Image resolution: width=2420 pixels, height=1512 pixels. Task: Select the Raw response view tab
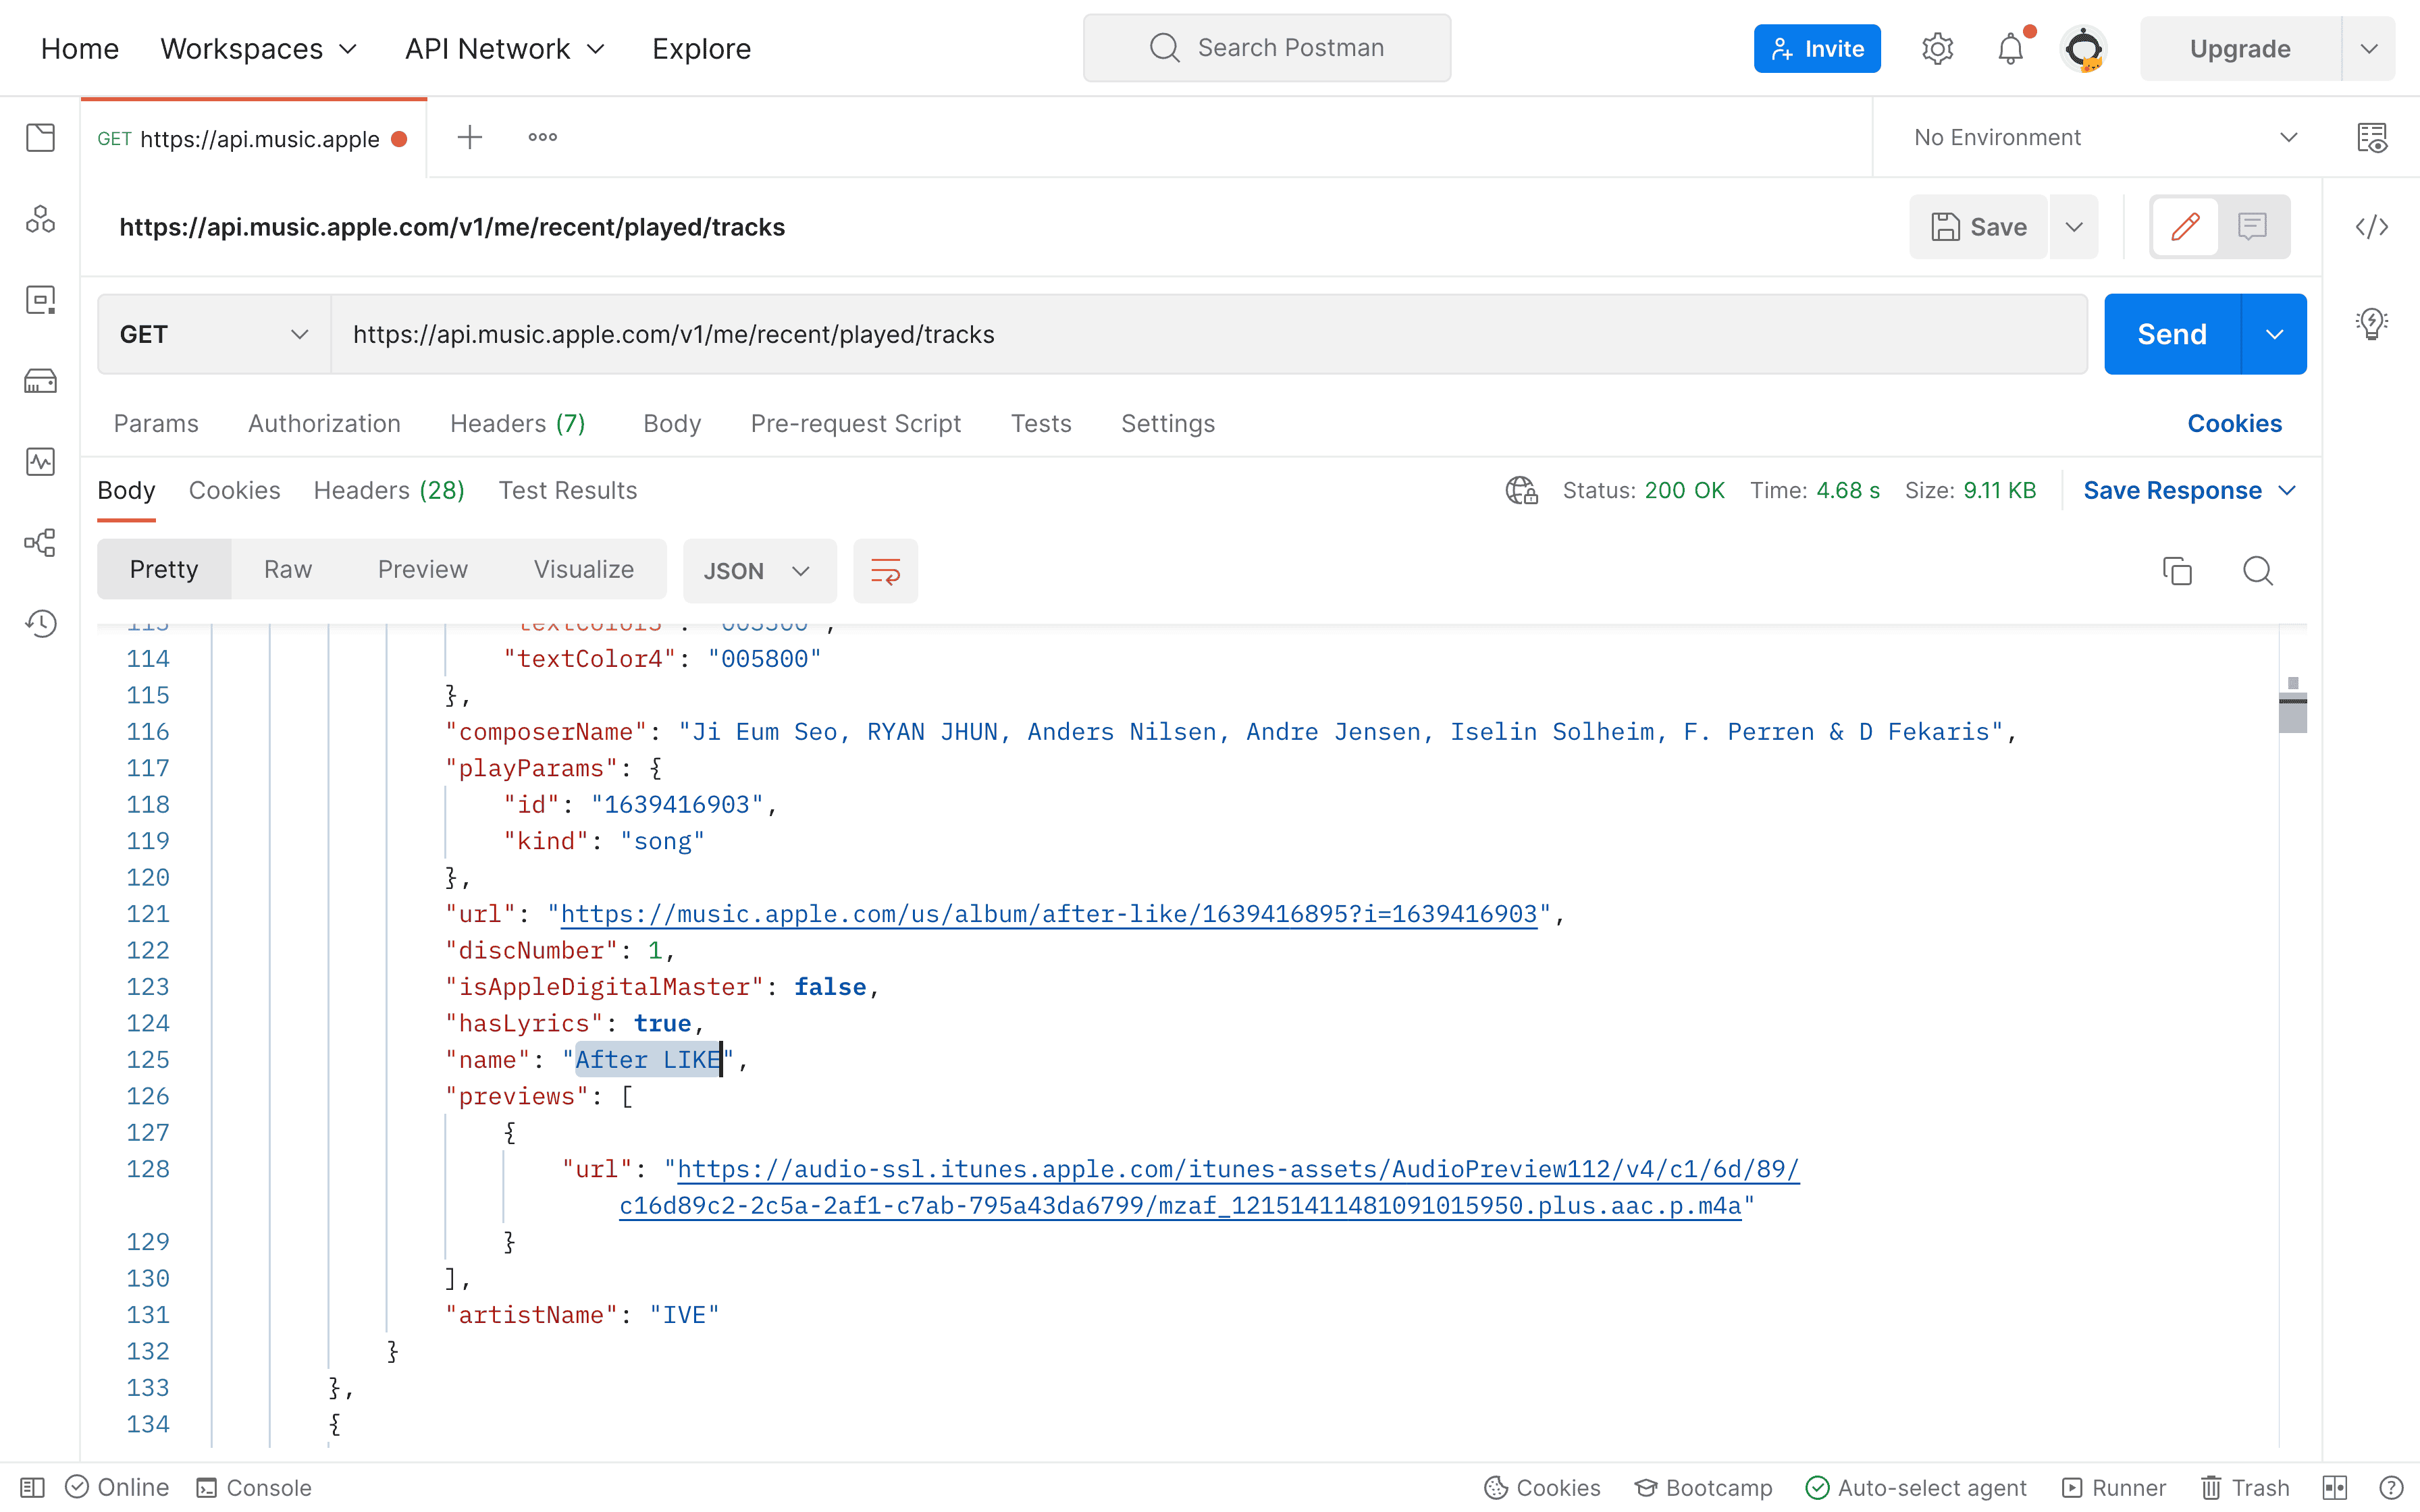click(288, 570)
